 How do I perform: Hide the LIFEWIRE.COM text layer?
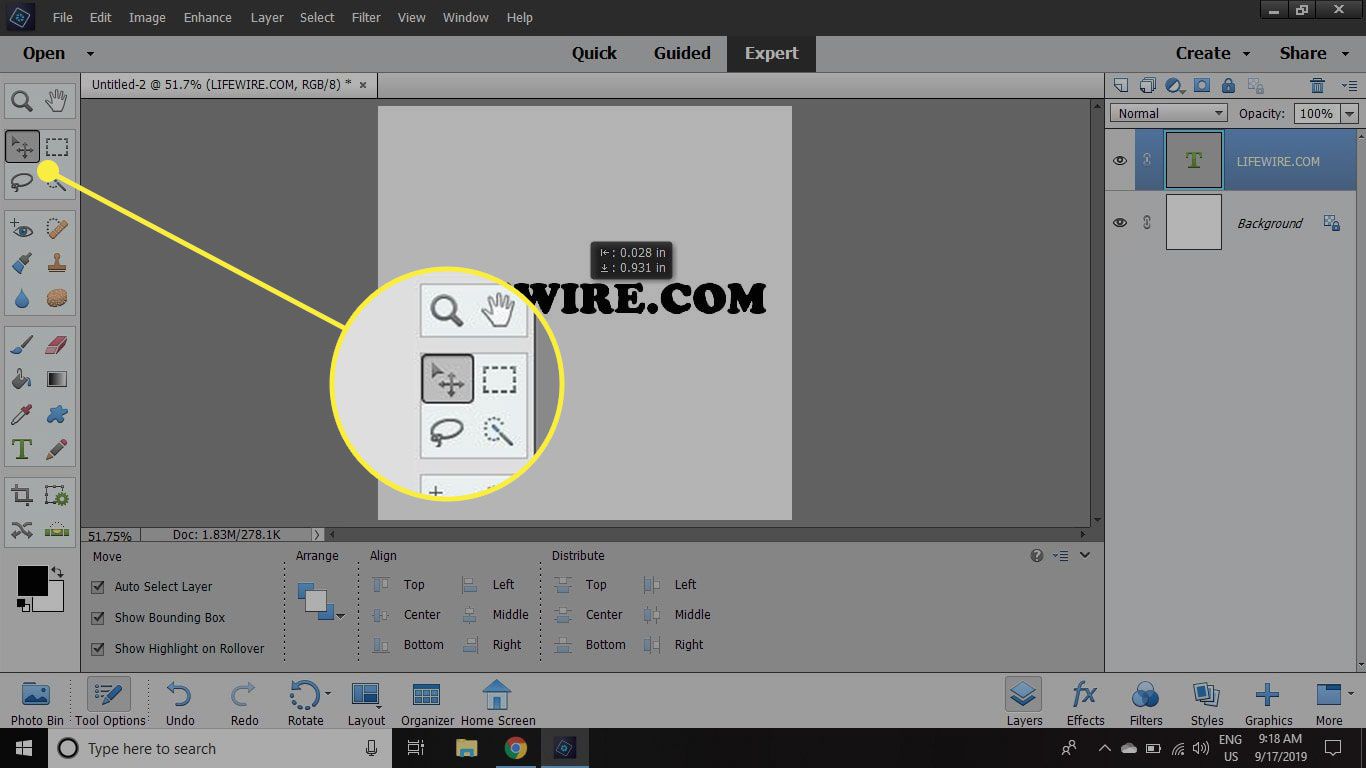1120,161
